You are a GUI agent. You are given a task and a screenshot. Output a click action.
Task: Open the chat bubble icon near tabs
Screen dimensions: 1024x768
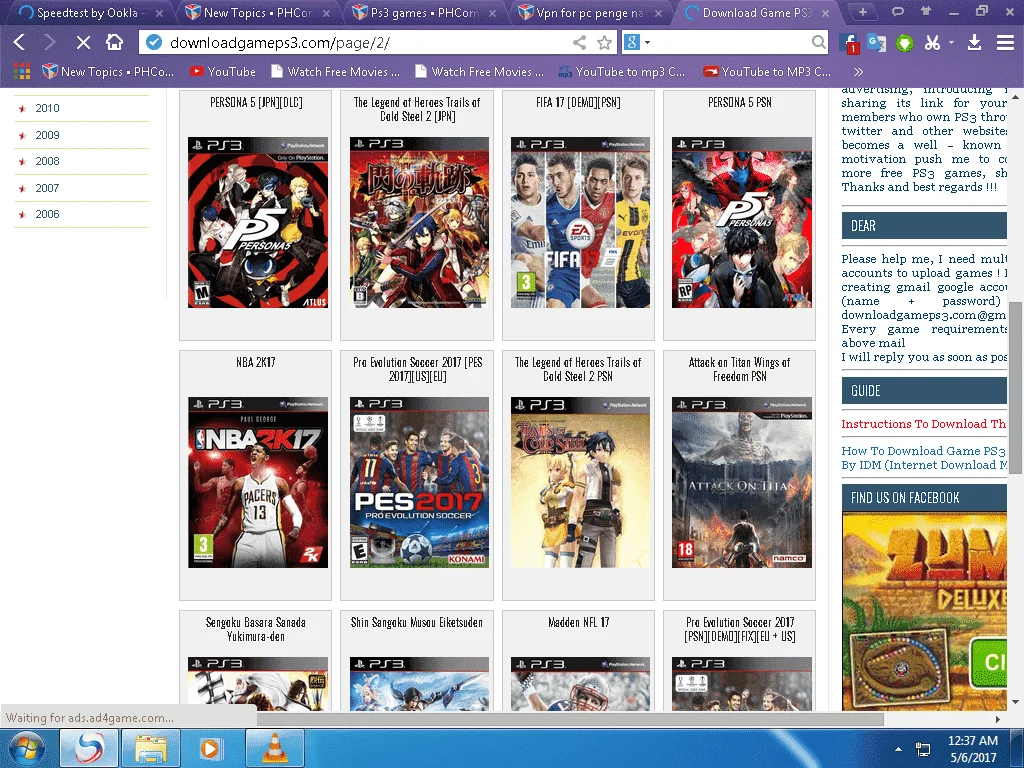[x=898, y=11]
